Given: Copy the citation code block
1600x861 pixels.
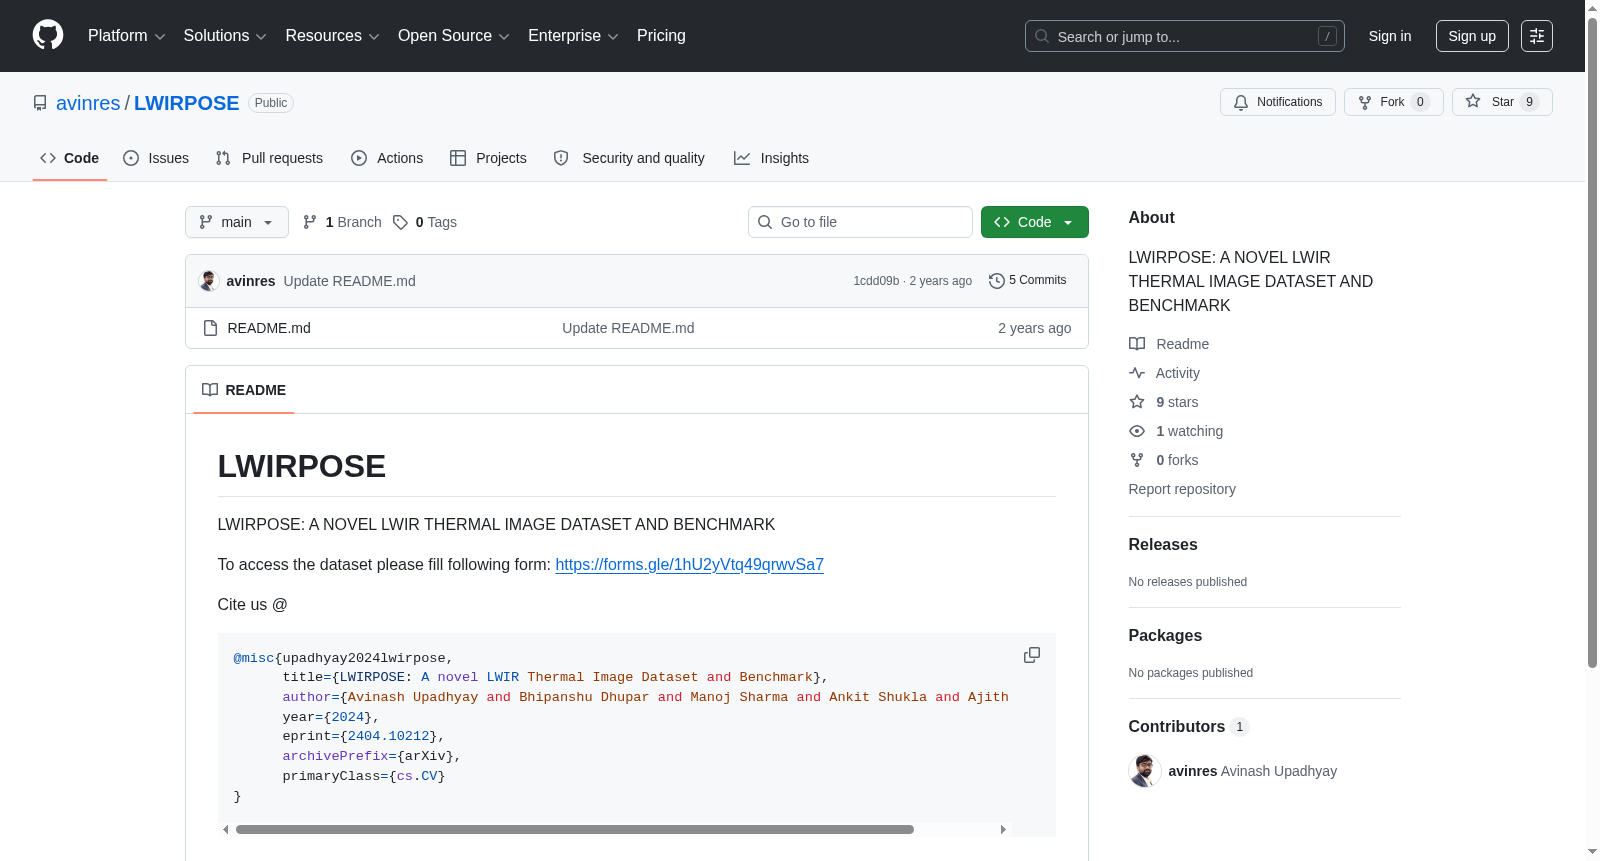Looking at the screenshot, I should [1032, 655].
